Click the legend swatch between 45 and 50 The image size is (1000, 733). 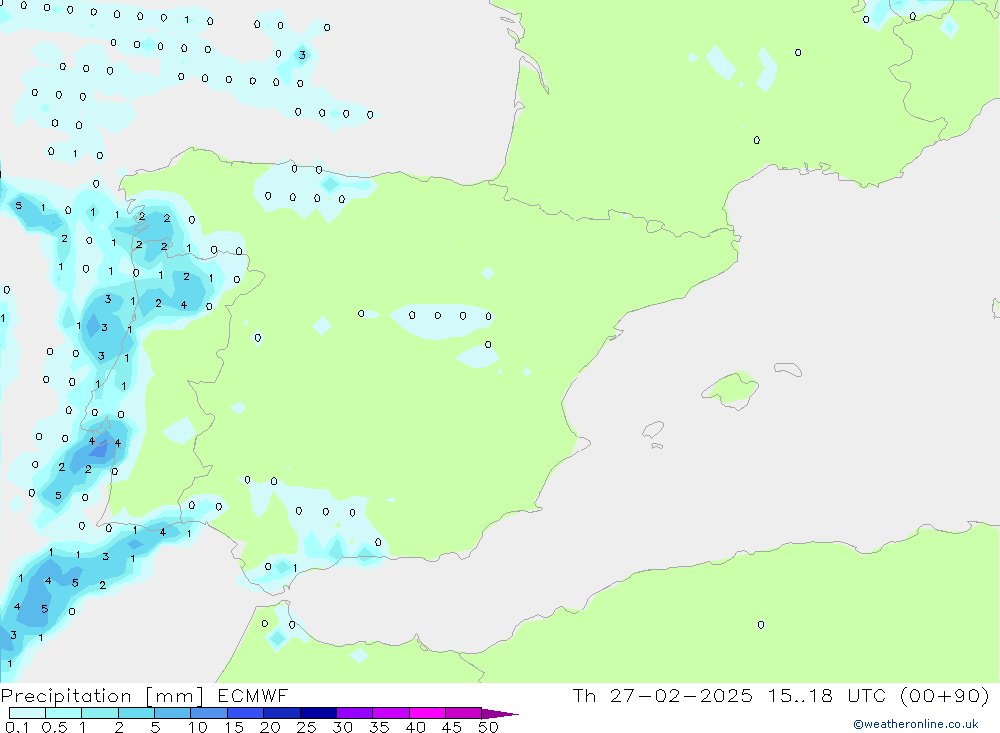[x=463, y=713]
